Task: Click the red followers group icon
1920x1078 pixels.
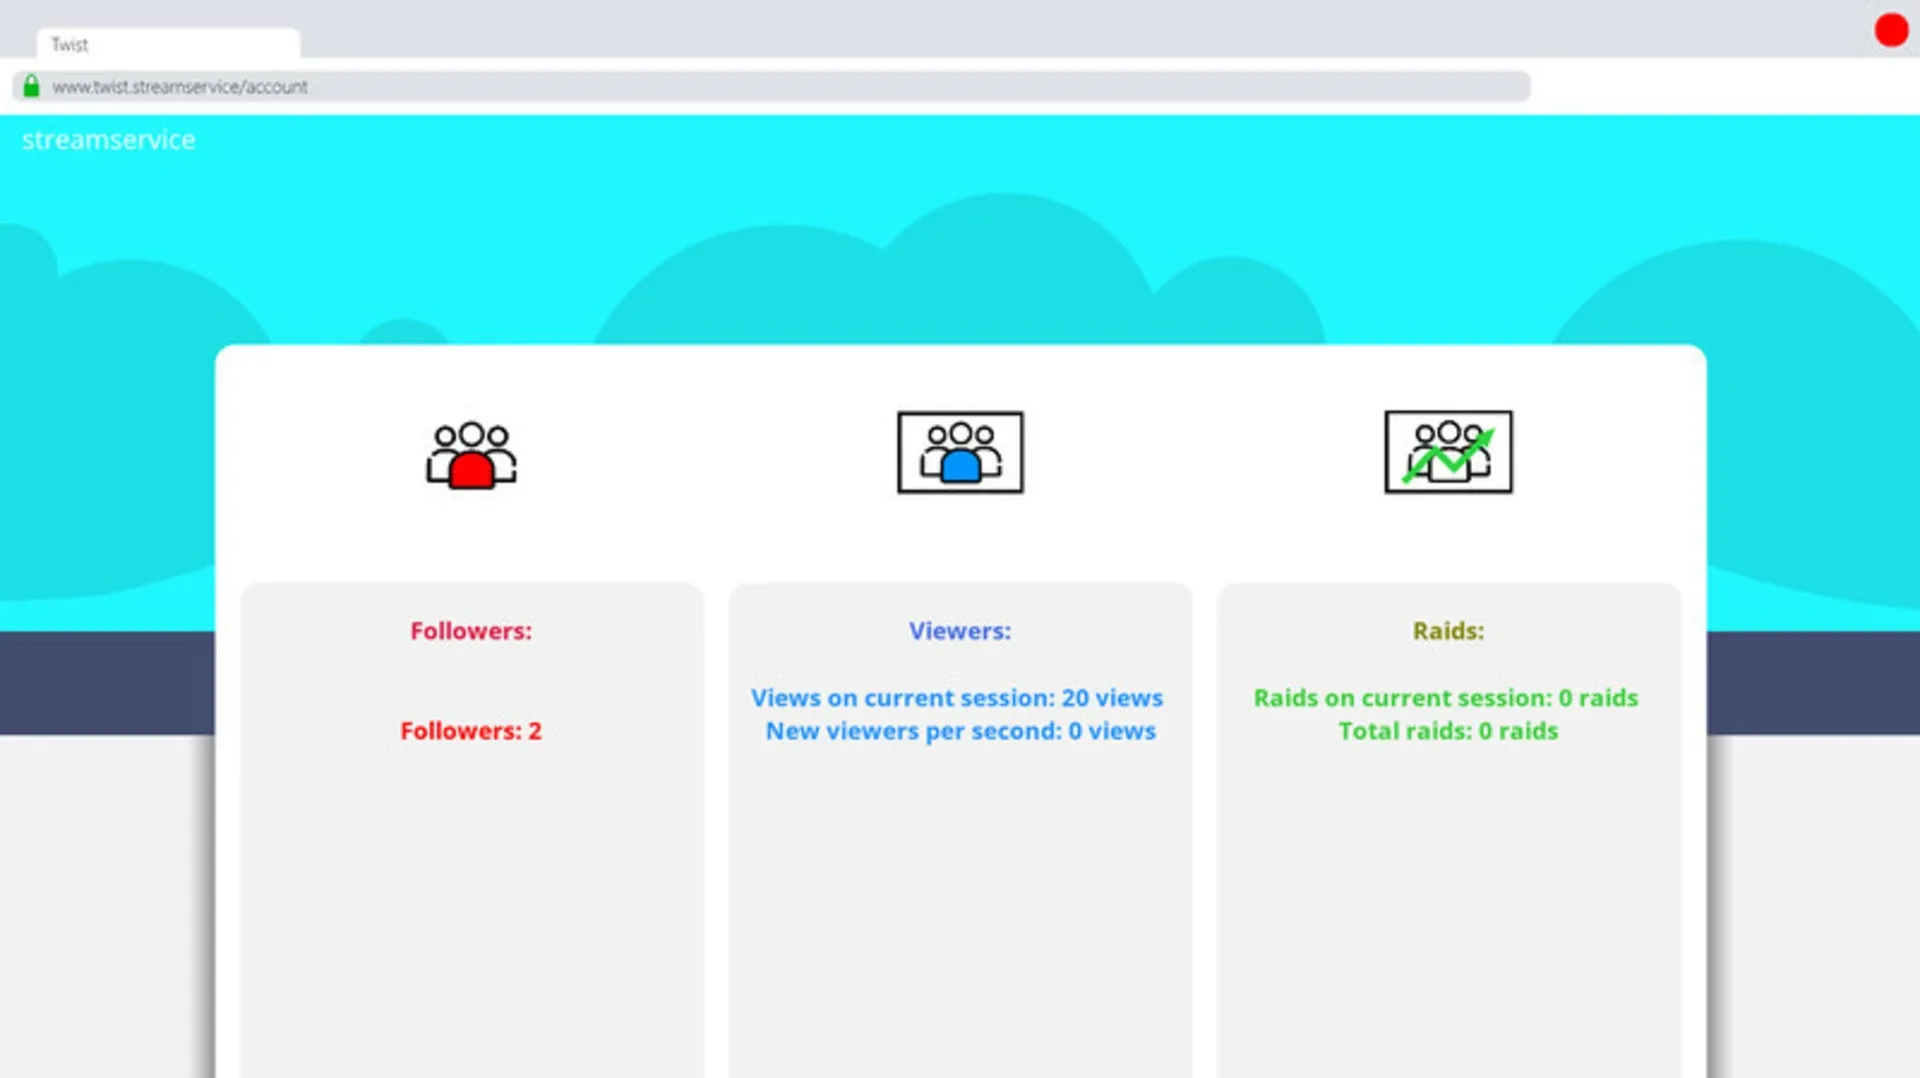Action: [x=471, y=455]
